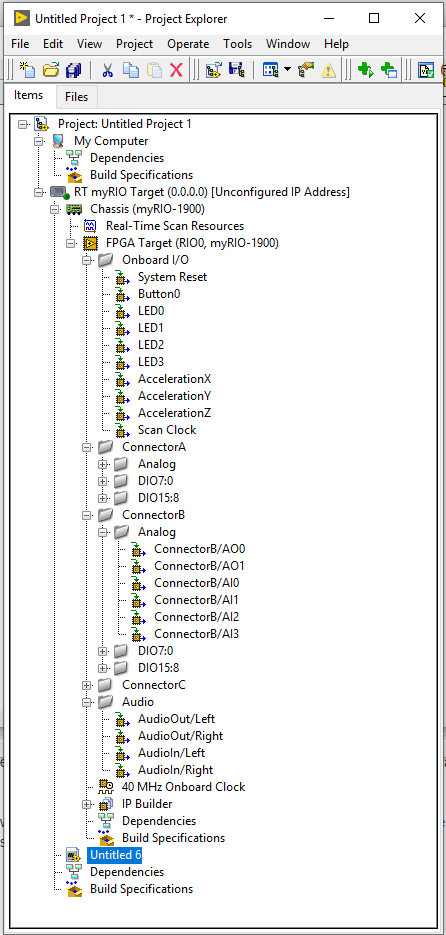Click the Copy toolbar icon
Screen dimensions: 446x935
click(x=131, y=70)
